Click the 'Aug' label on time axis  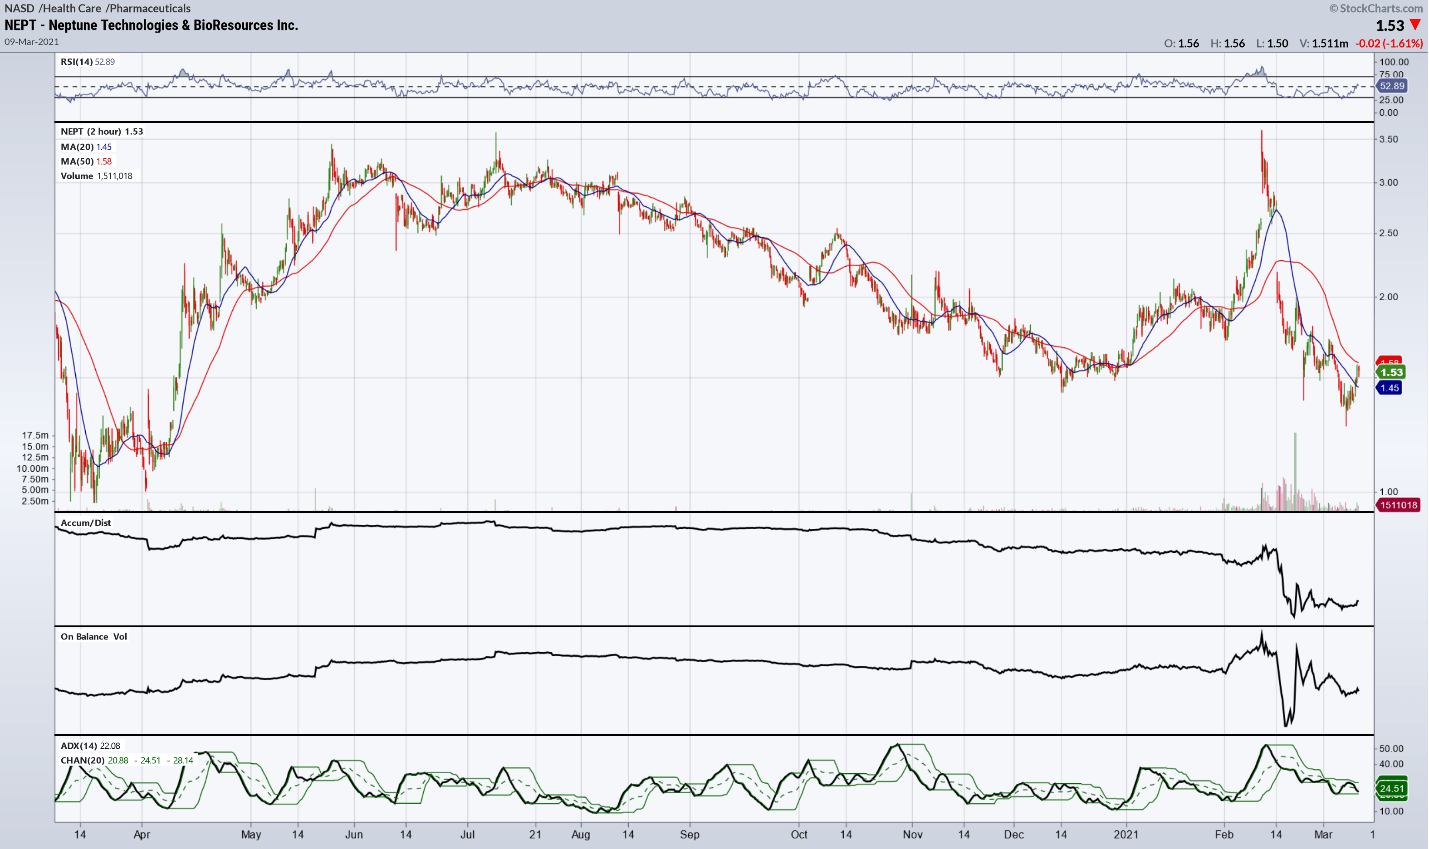tap(581, 834)
